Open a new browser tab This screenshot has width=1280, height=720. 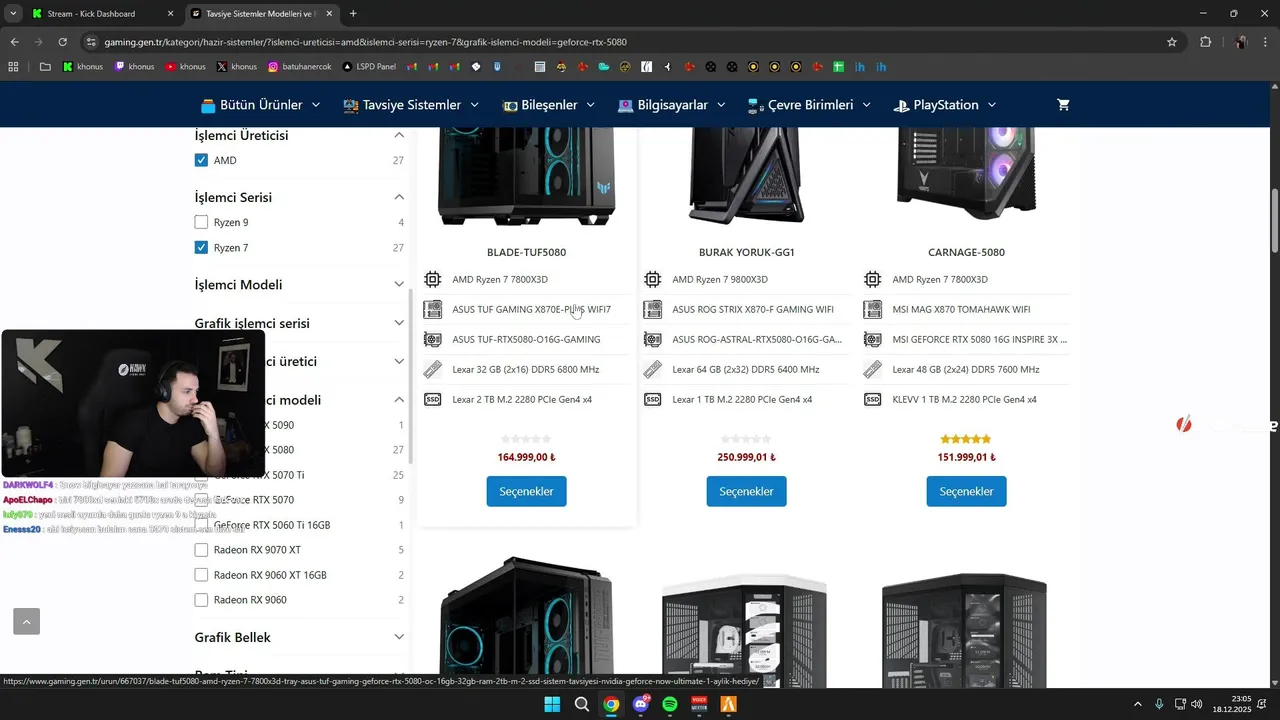coord(353,14)
